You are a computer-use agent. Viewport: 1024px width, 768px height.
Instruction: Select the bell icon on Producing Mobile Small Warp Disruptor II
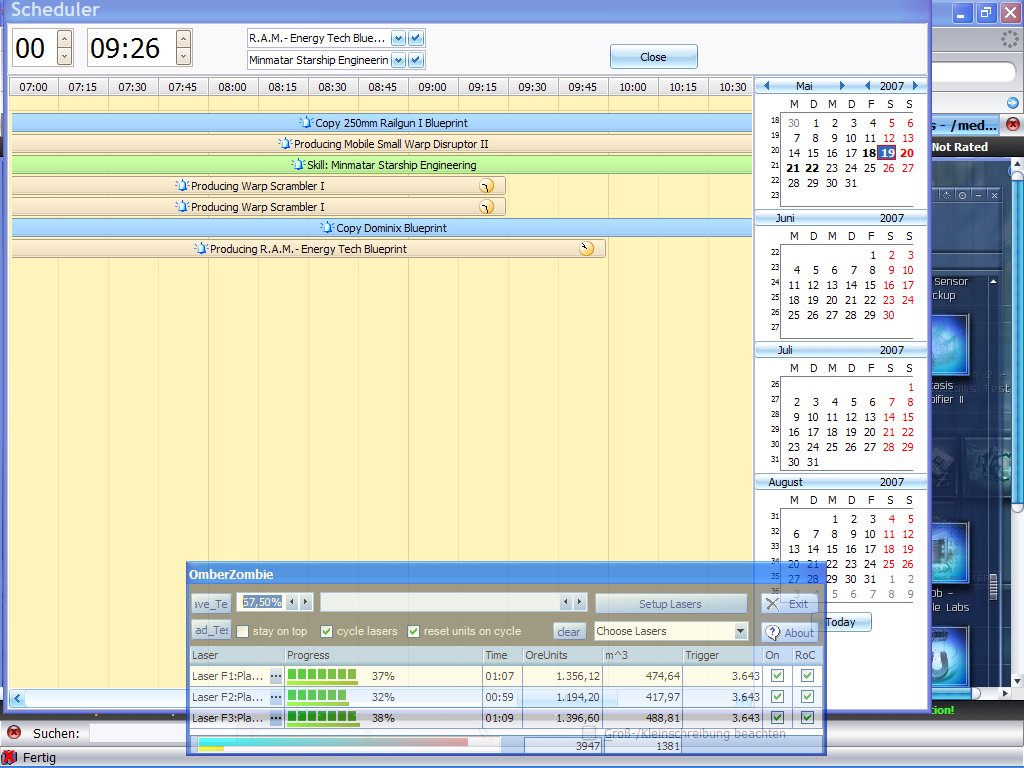[x=284, y=143]
